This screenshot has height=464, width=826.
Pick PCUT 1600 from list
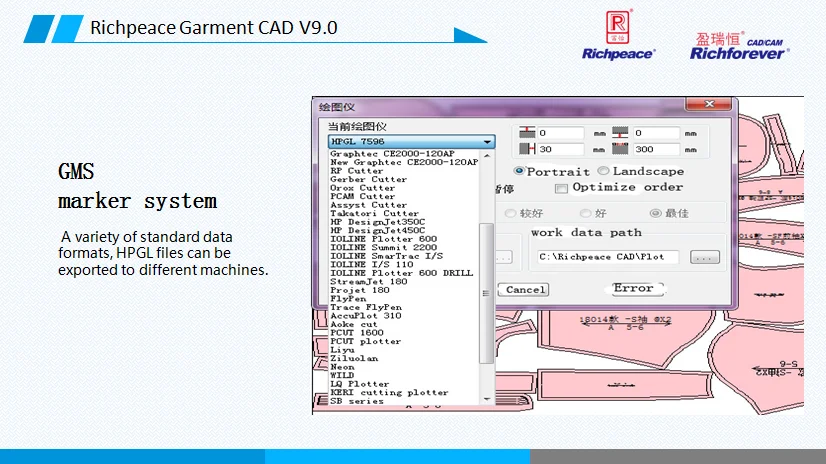(x=357, y=333)
